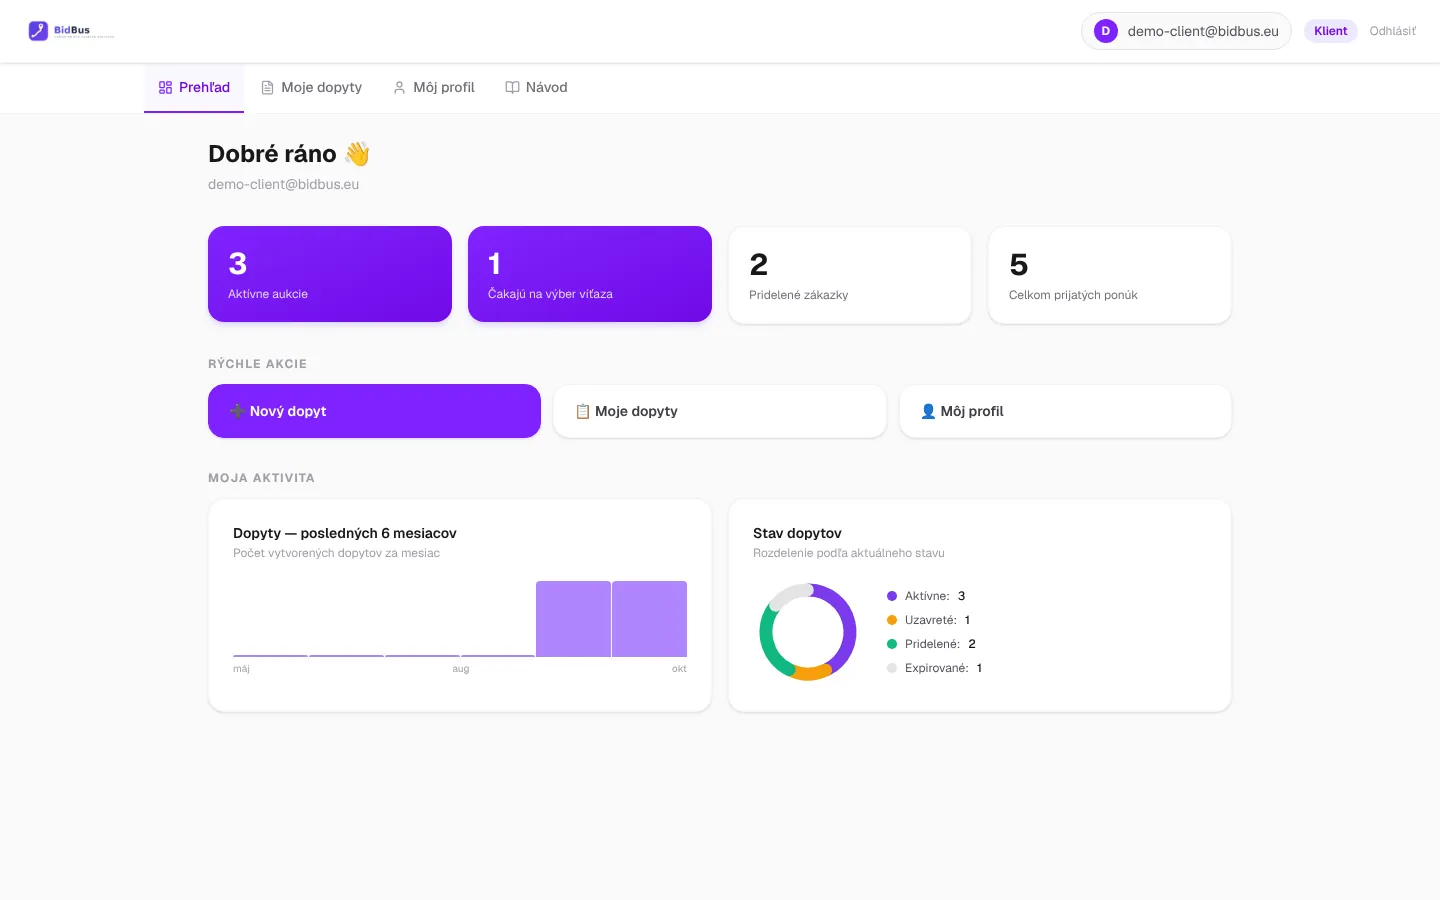
Task: Open Môj profil quick action button
Action: click(x=1066, y=411)
